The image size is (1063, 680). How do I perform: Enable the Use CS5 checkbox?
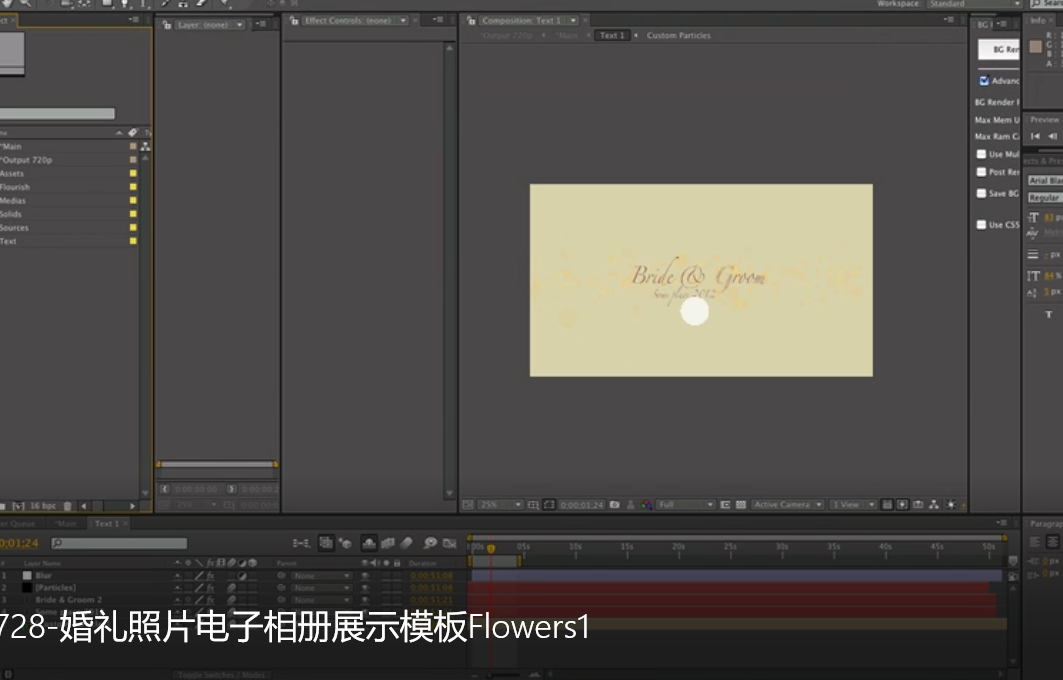point(981,224)
